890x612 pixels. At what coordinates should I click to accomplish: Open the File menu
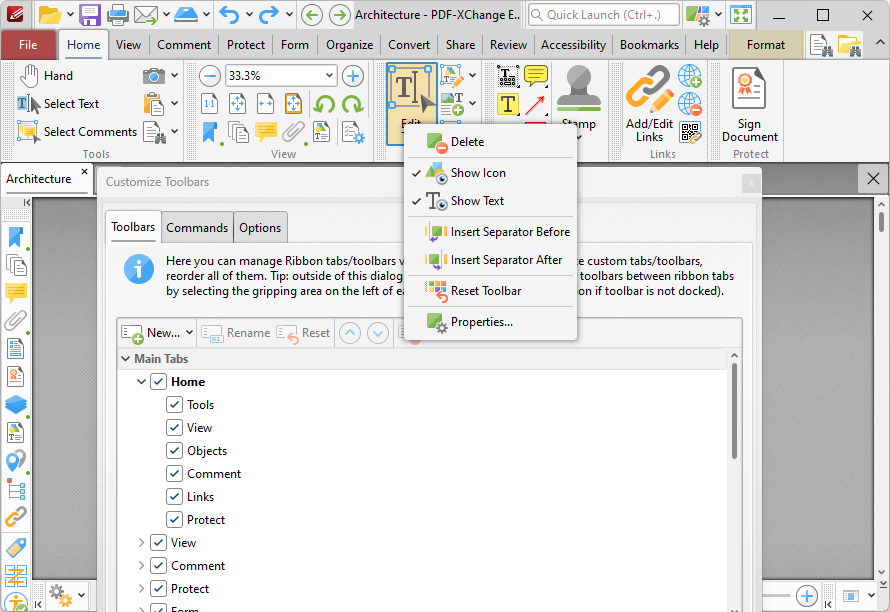tap(28, 45)
